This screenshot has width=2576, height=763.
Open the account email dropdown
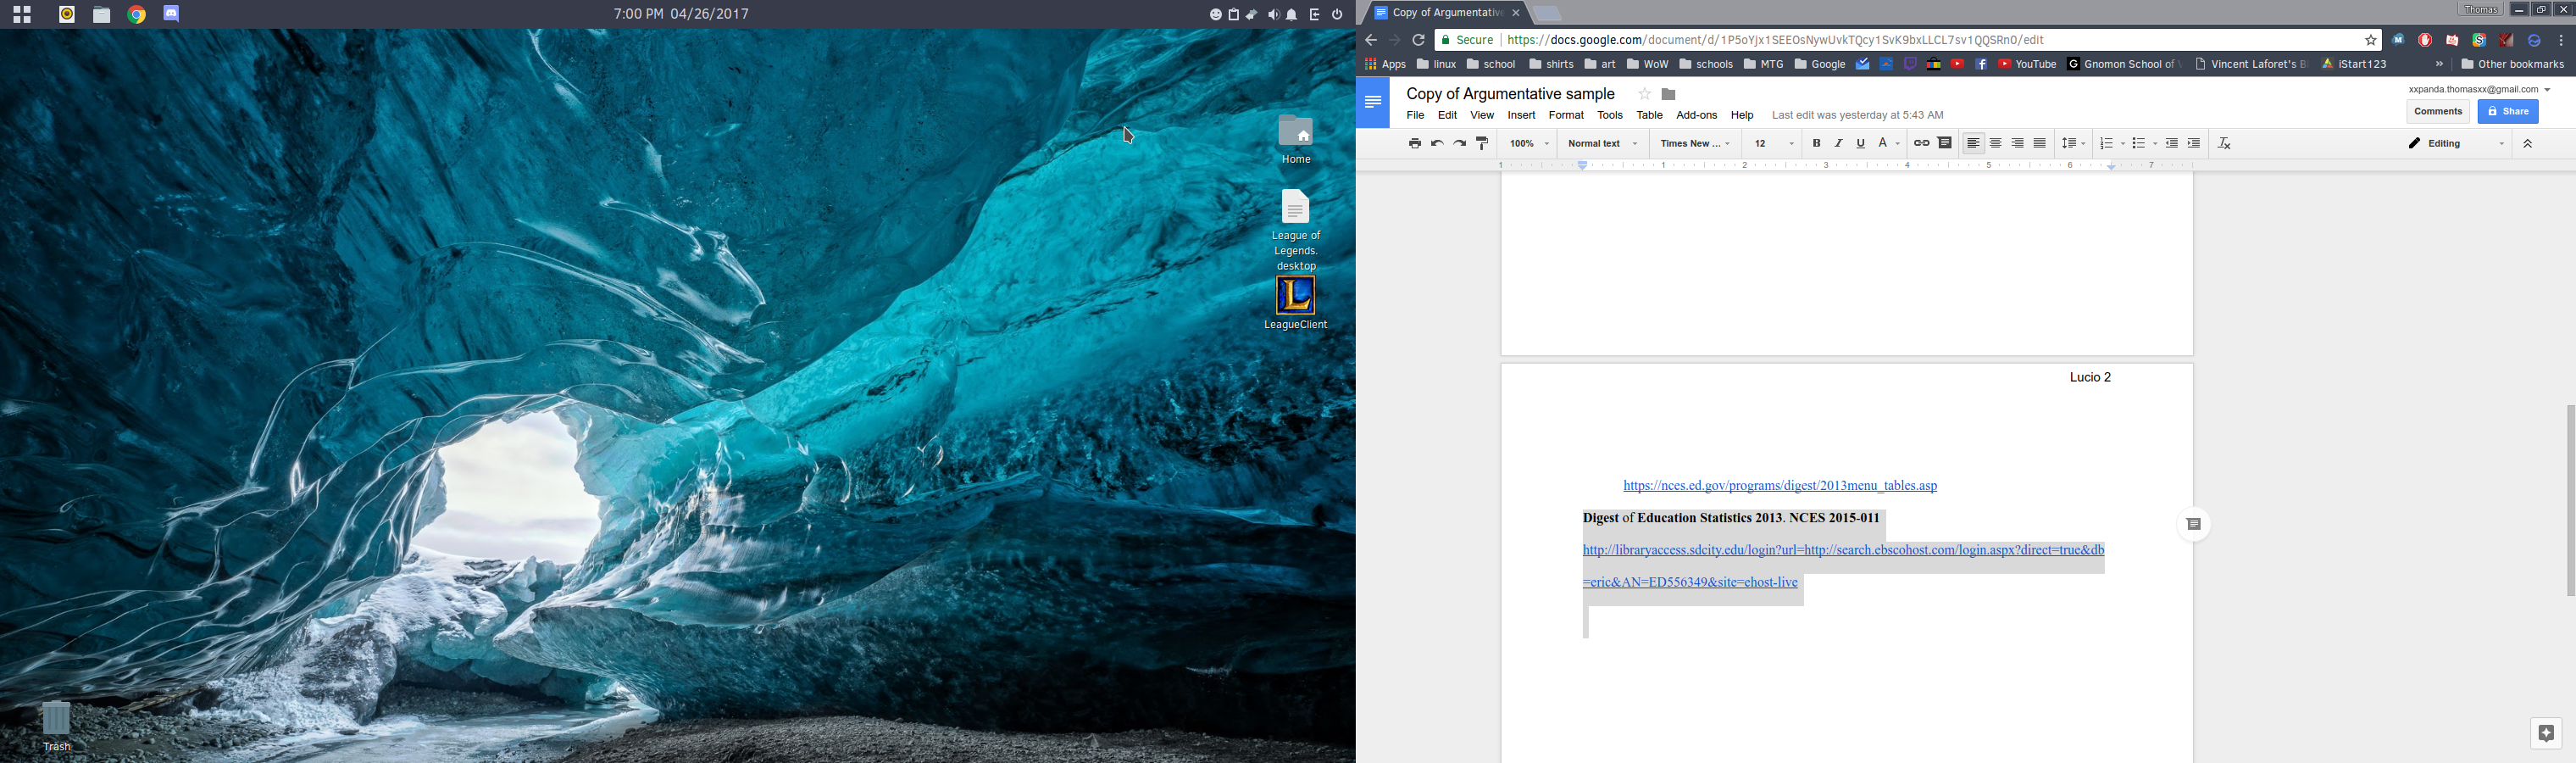coord(2479,89)
